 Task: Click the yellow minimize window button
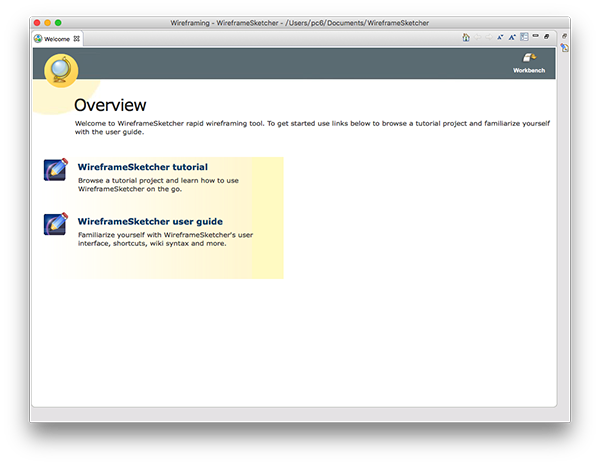pyautogui.click(x=47, y=23)
